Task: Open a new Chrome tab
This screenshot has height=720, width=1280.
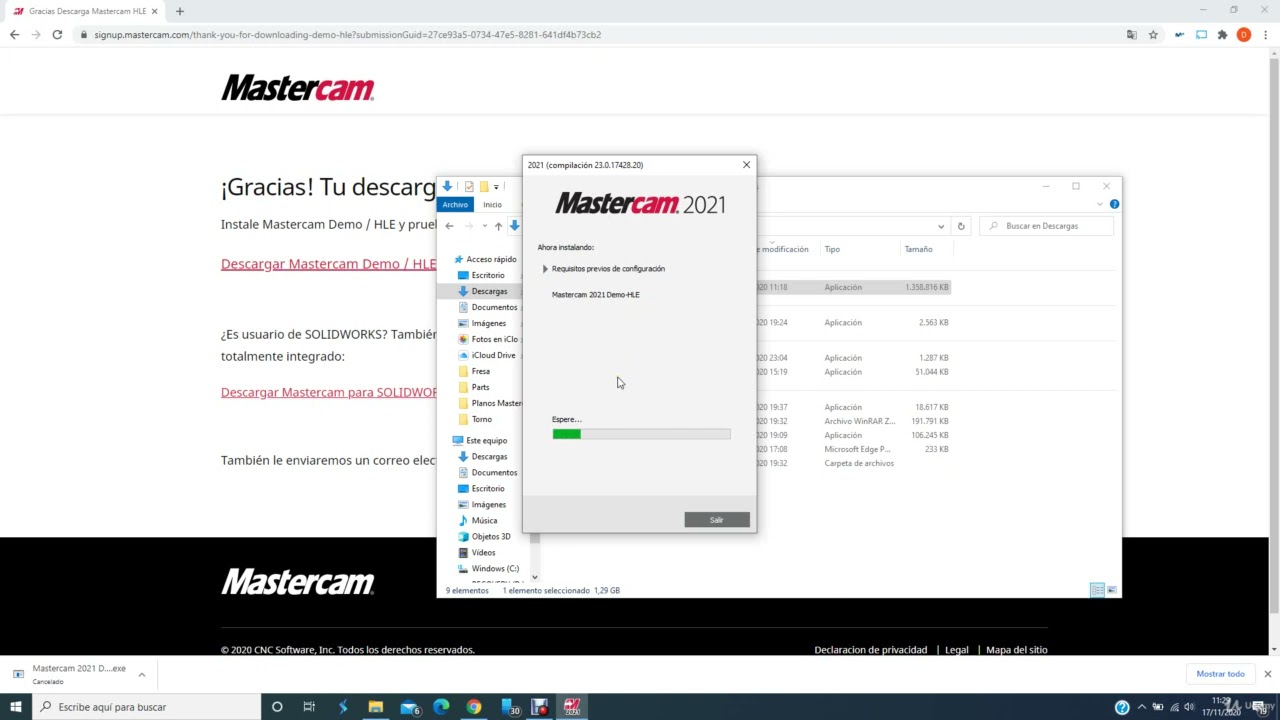Action: [x=180, y=11]
